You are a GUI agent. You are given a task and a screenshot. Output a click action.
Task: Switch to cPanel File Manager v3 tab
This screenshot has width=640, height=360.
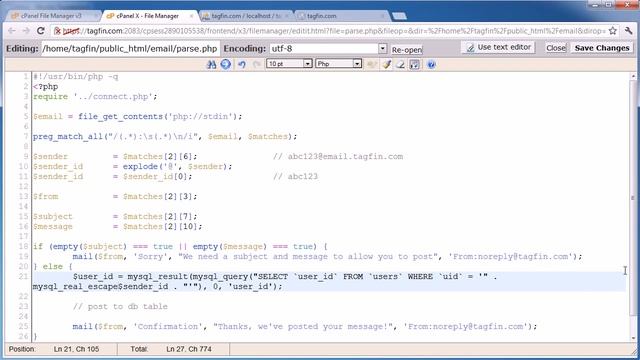51,16
